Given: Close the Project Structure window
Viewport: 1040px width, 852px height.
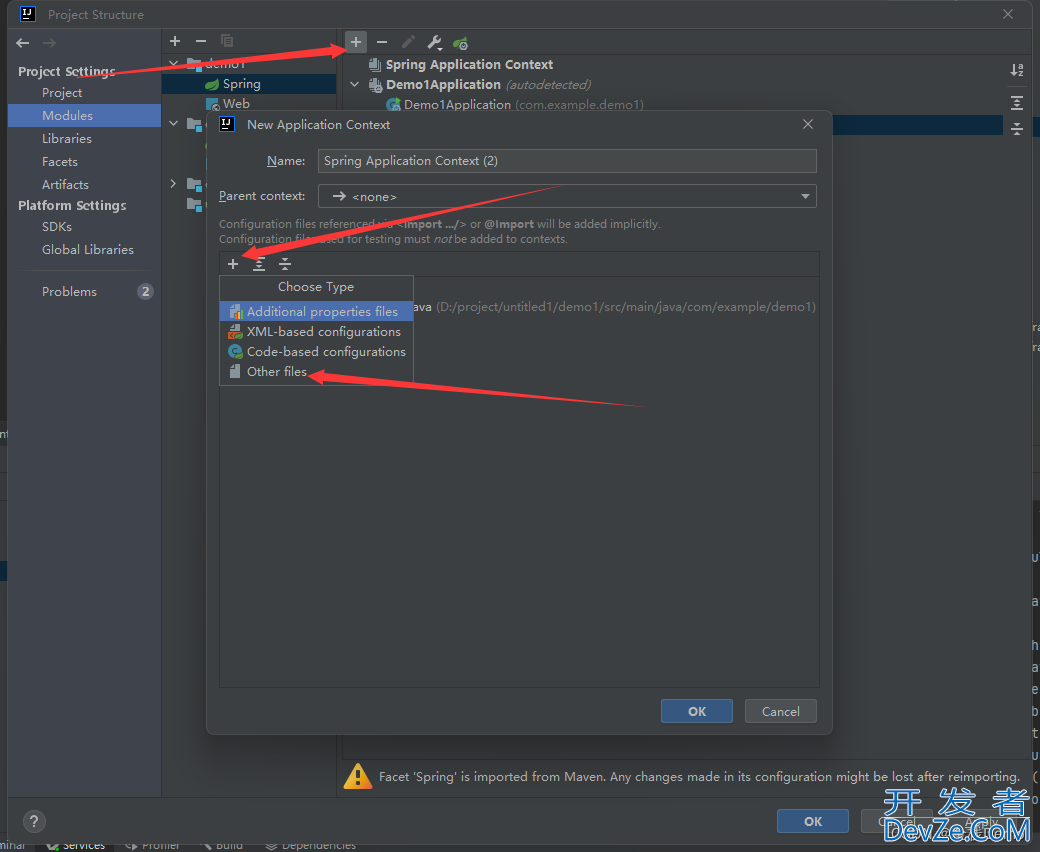Looking at the screenshot, I should click(x=1008, y=14).
